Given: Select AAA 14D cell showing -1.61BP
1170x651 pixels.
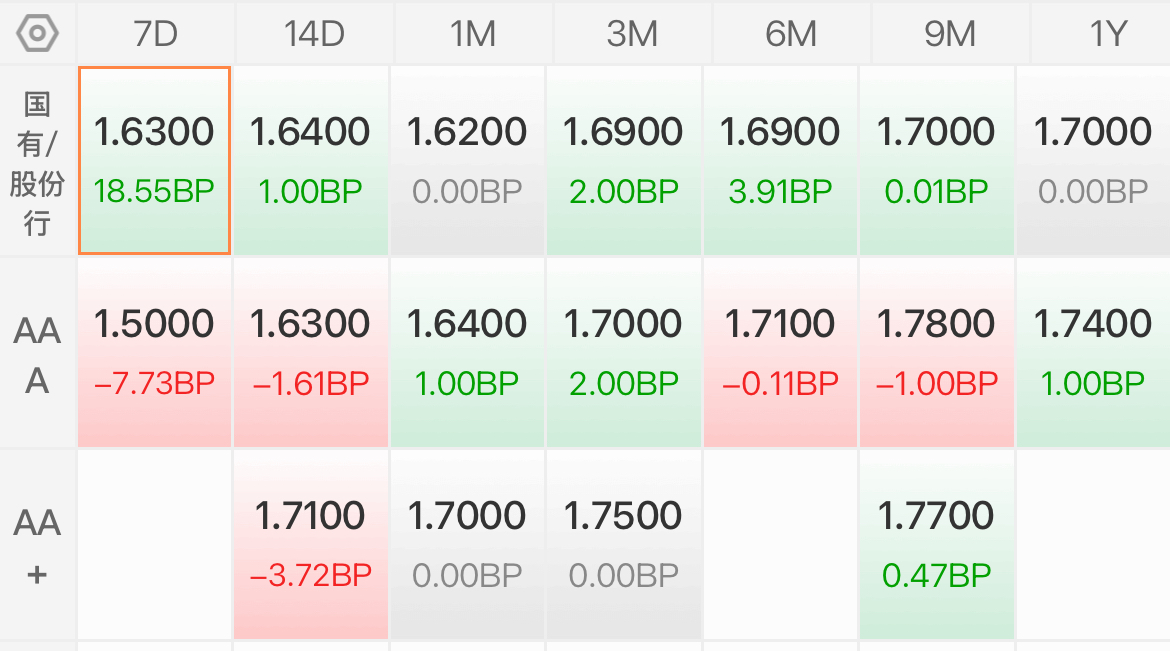Looking at the screenshot, I should (311, 352).
